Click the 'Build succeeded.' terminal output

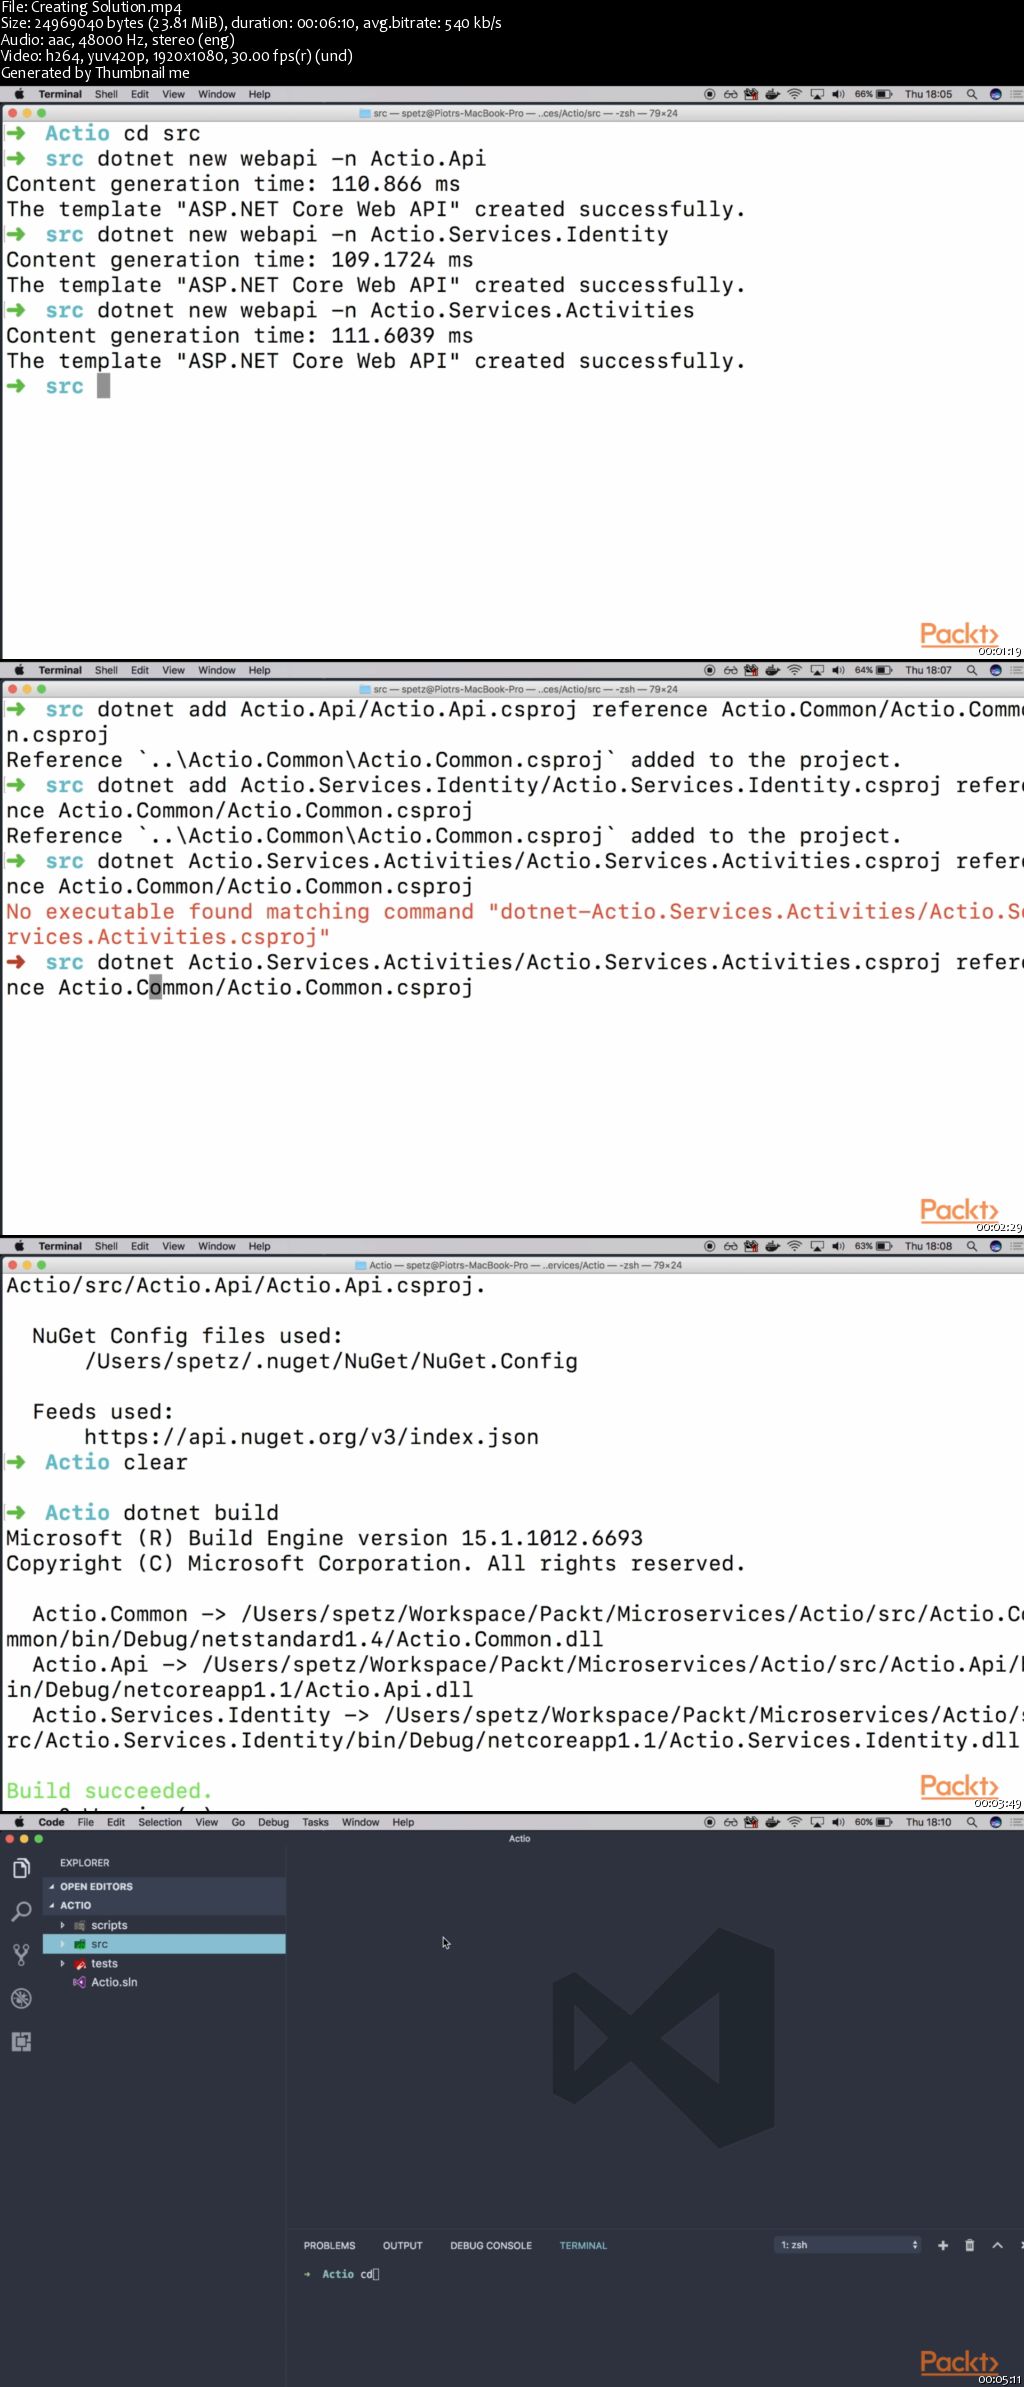tap(109, 1791)
